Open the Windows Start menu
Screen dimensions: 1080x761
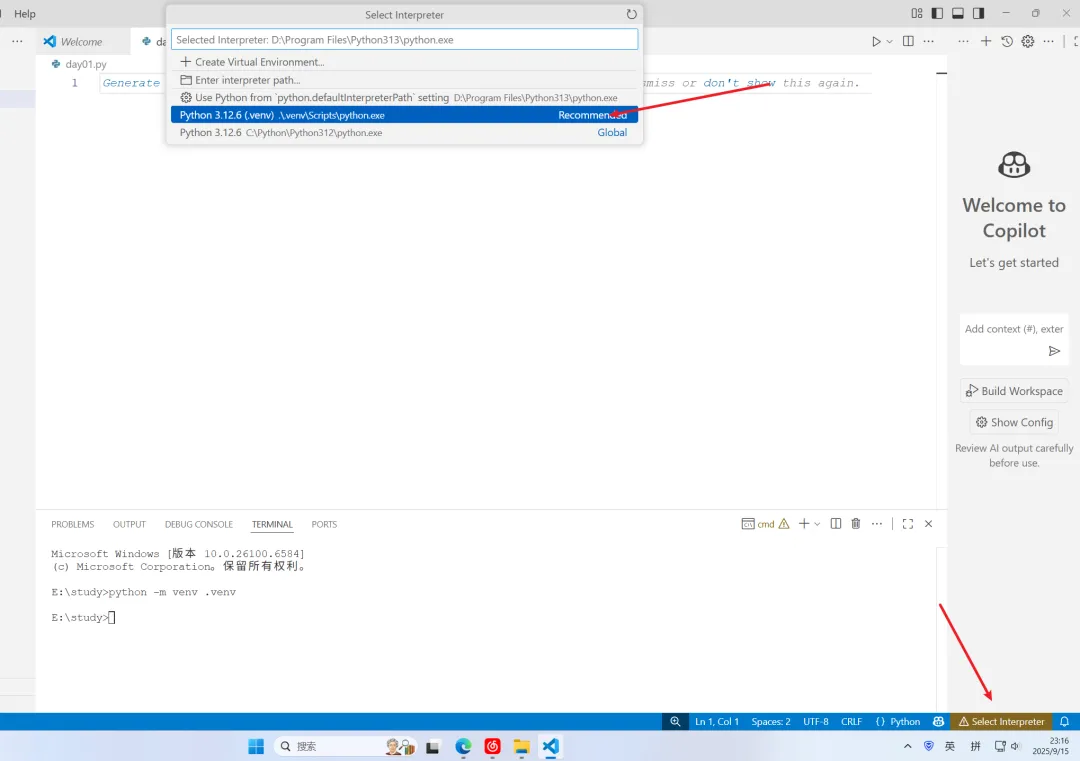point(256,747)
